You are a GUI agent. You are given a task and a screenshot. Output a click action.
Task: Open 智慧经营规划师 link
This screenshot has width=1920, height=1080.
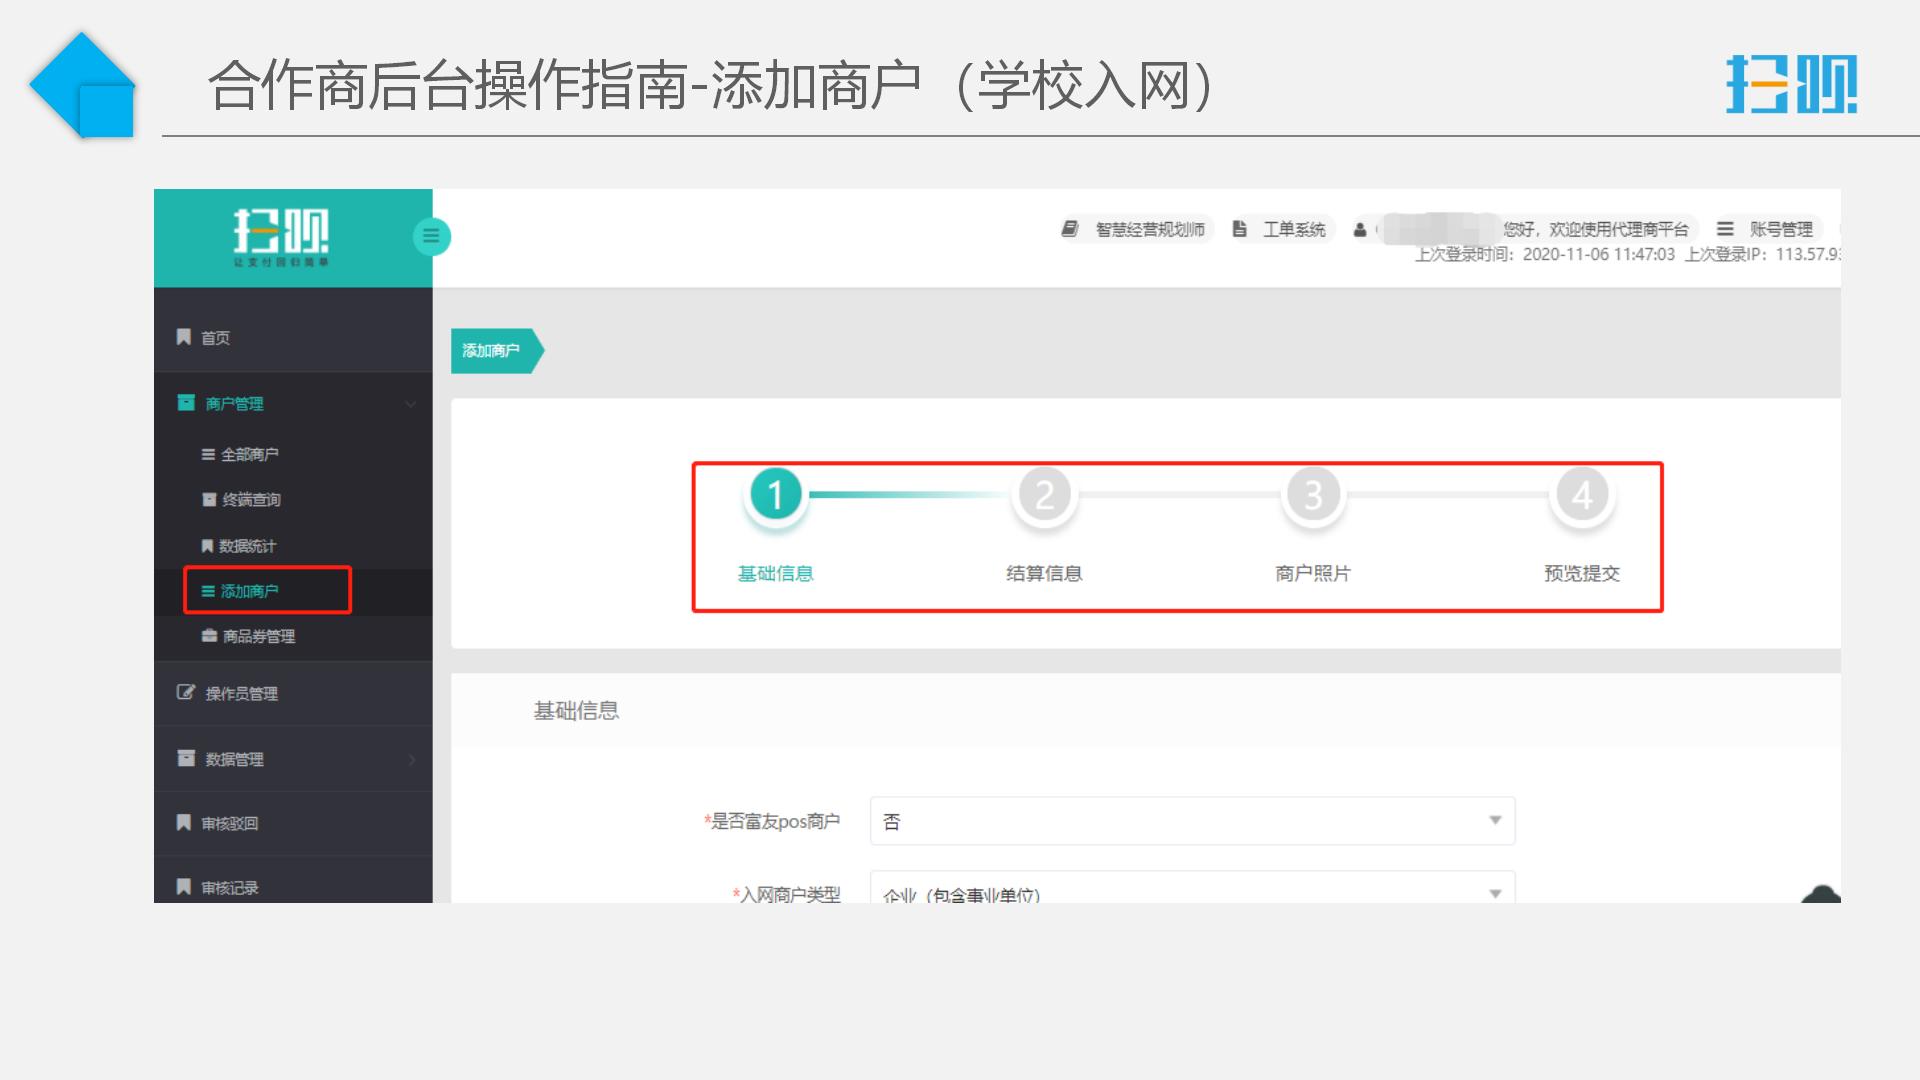(1150, 229)
